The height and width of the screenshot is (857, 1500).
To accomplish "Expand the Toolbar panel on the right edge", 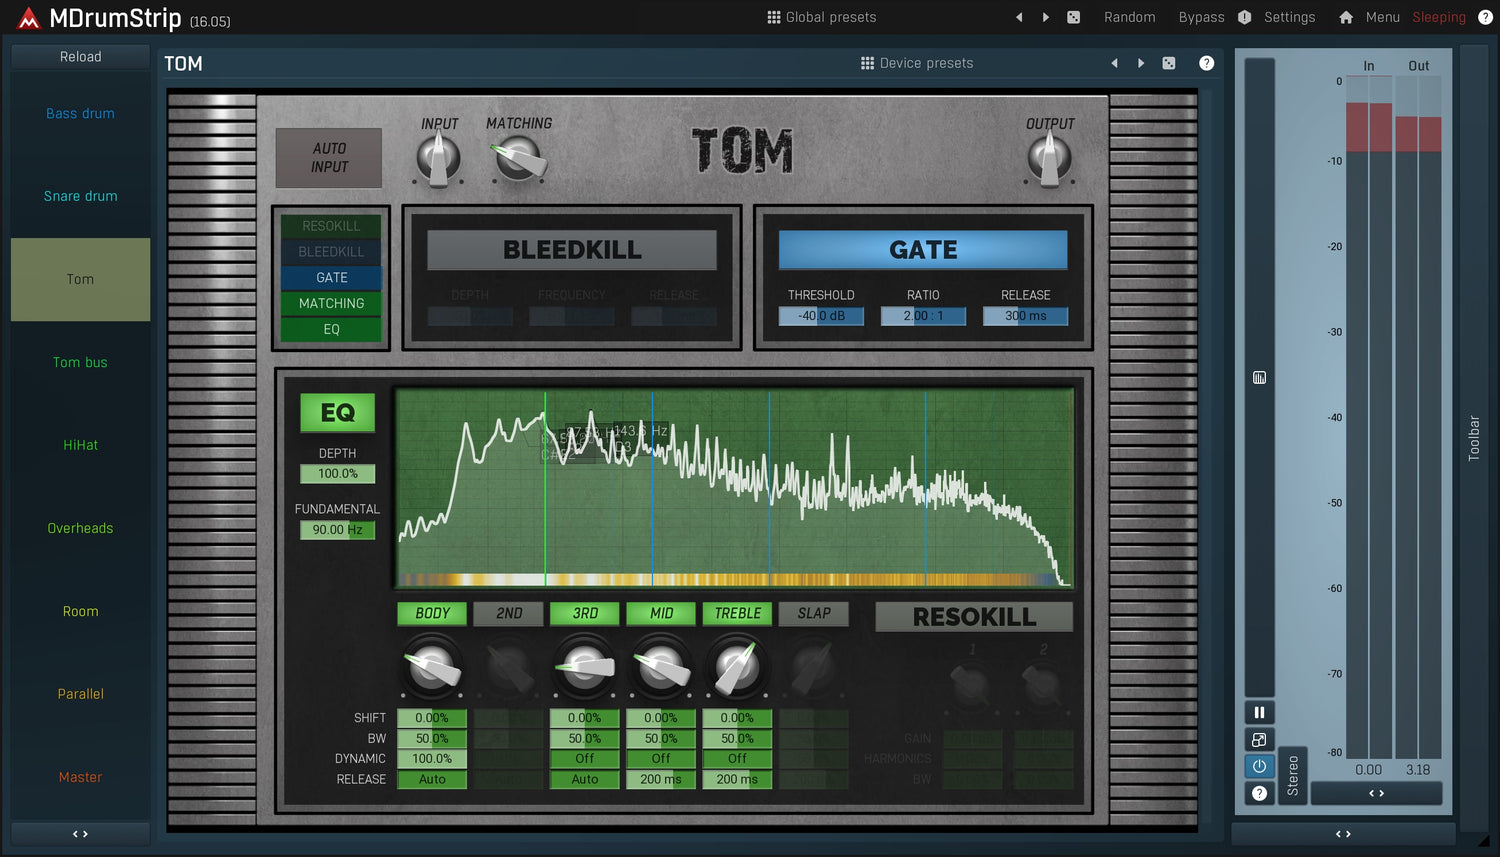I will click(x=1473, y=438).
